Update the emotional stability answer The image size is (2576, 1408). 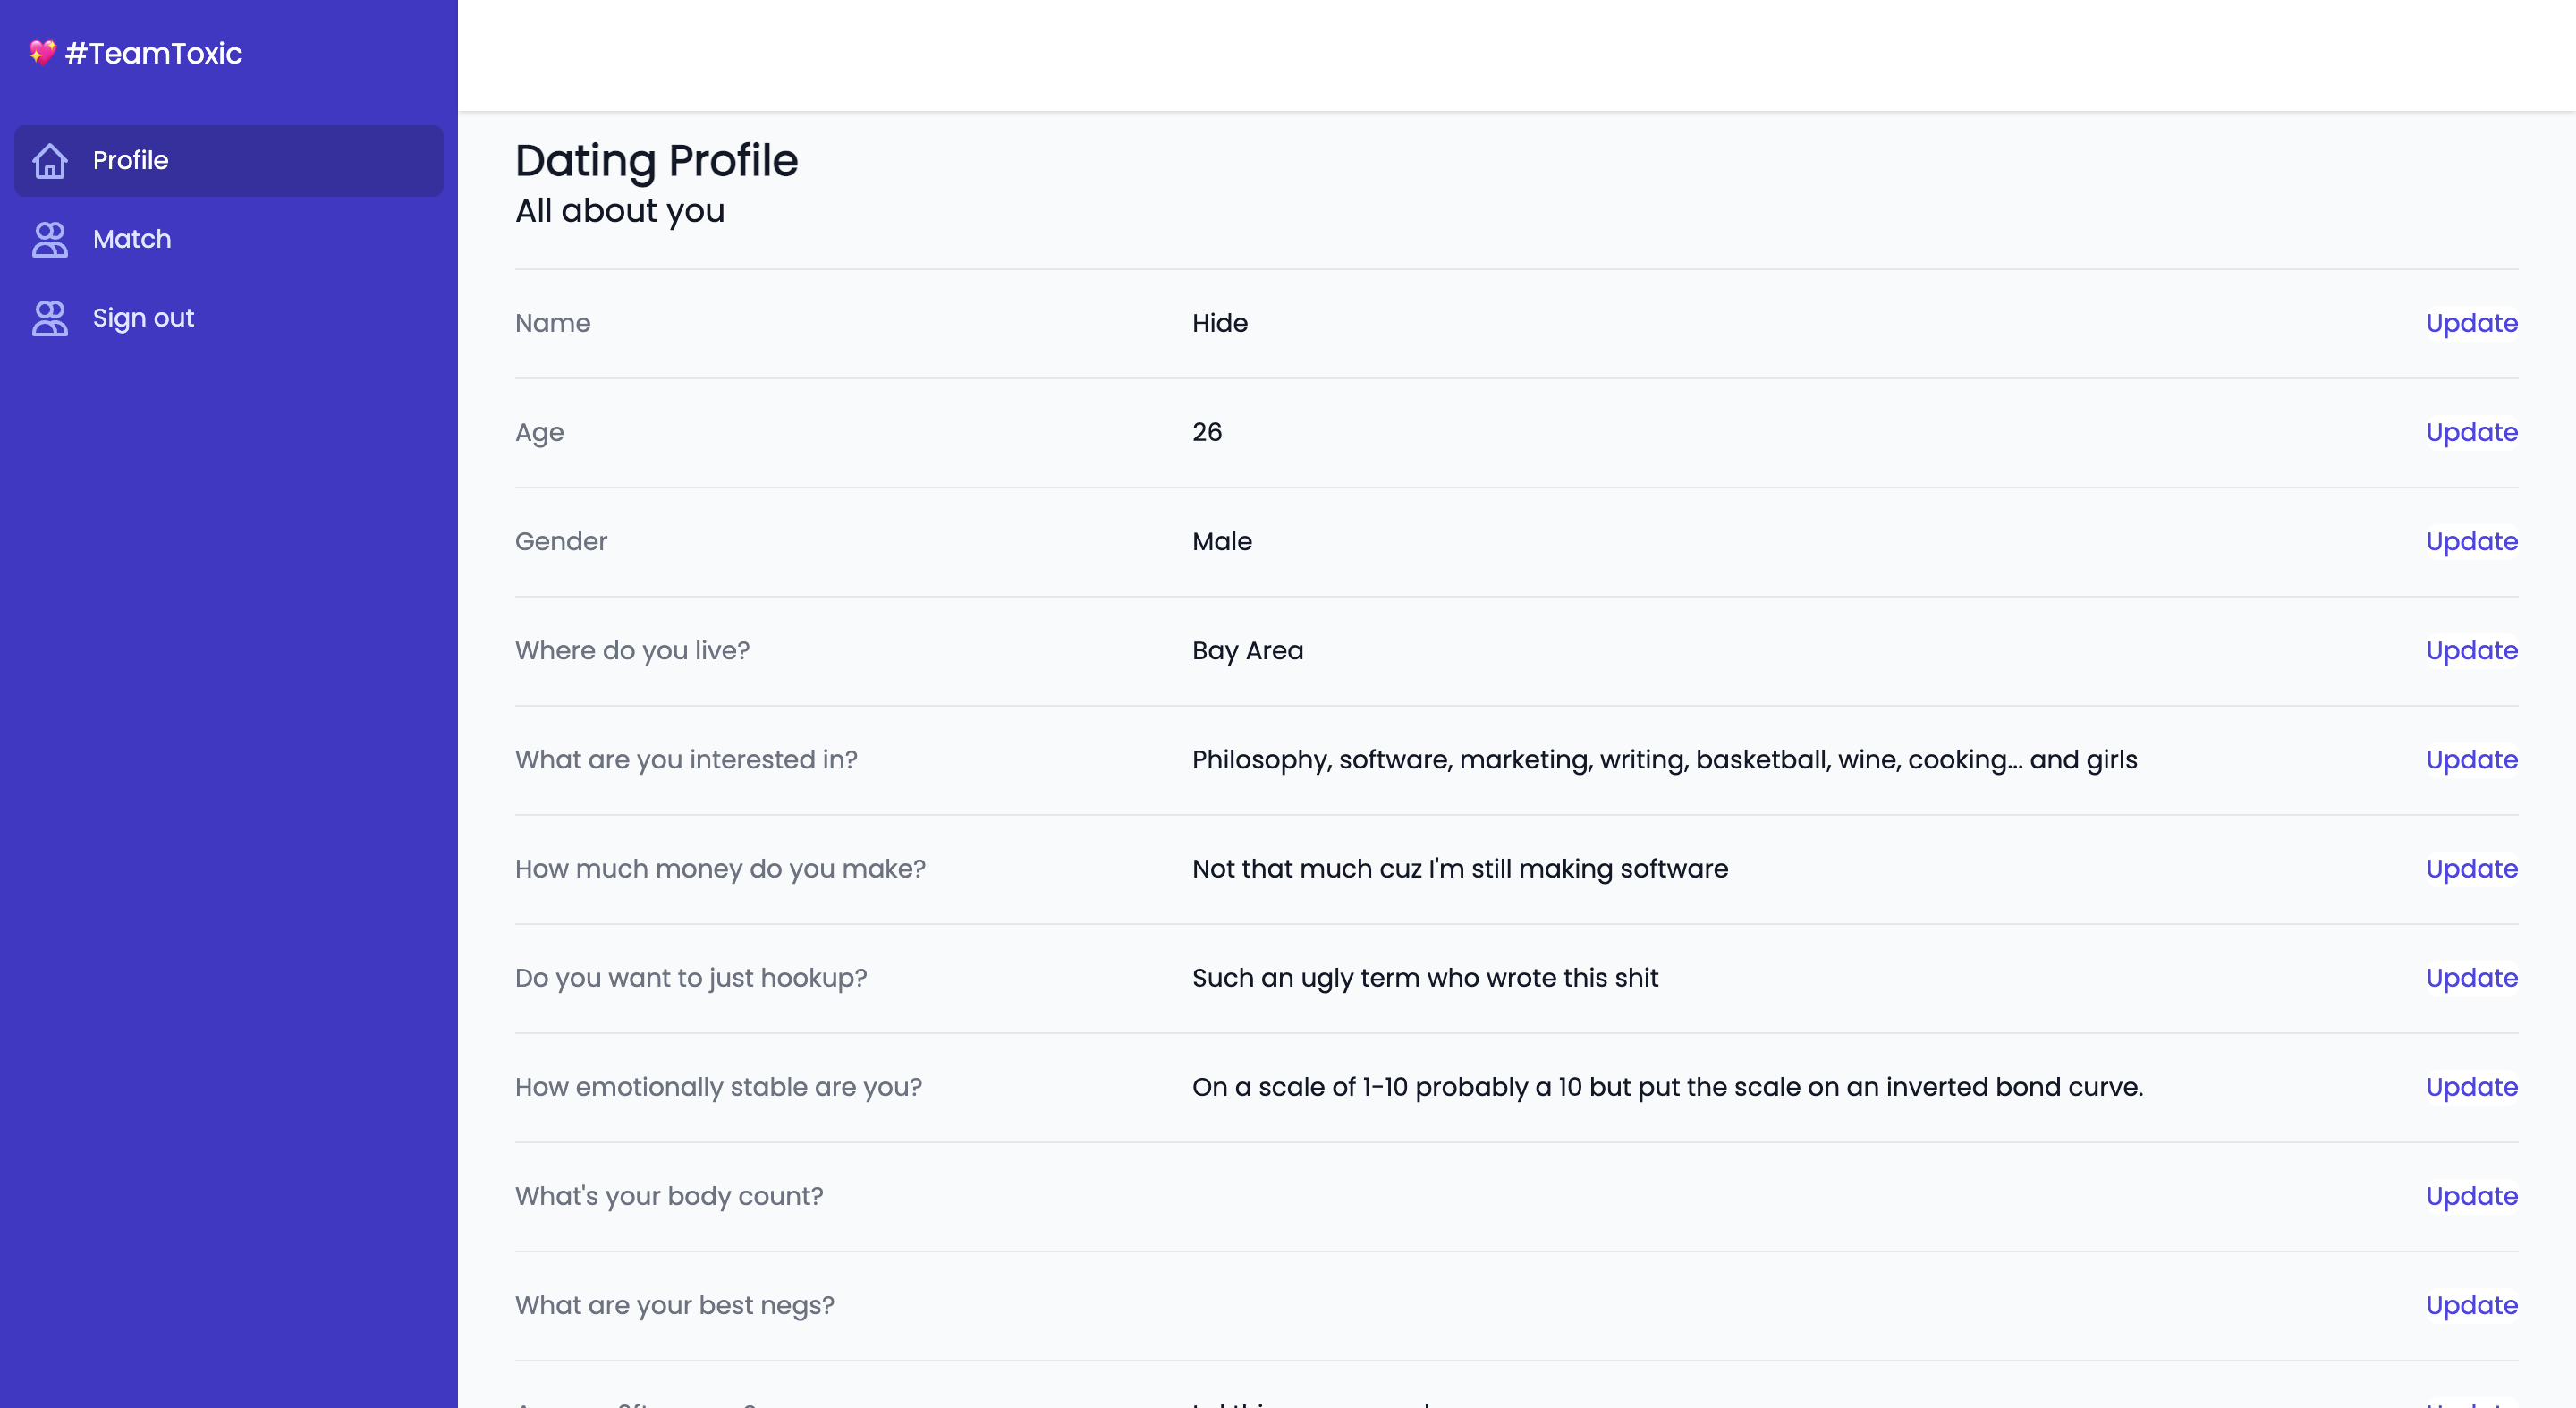click(2471, 1086)
